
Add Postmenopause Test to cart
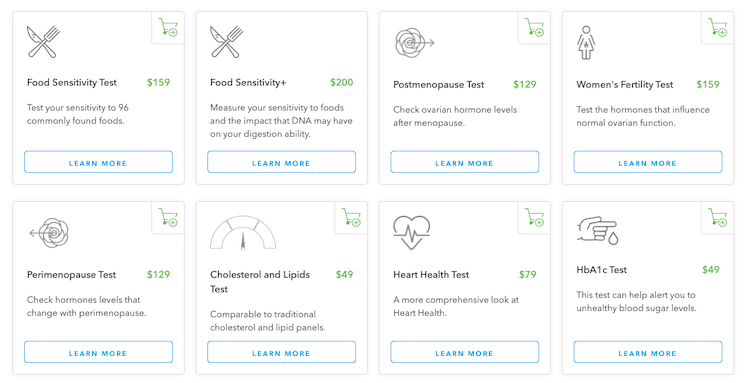click(x=534, y=27)
